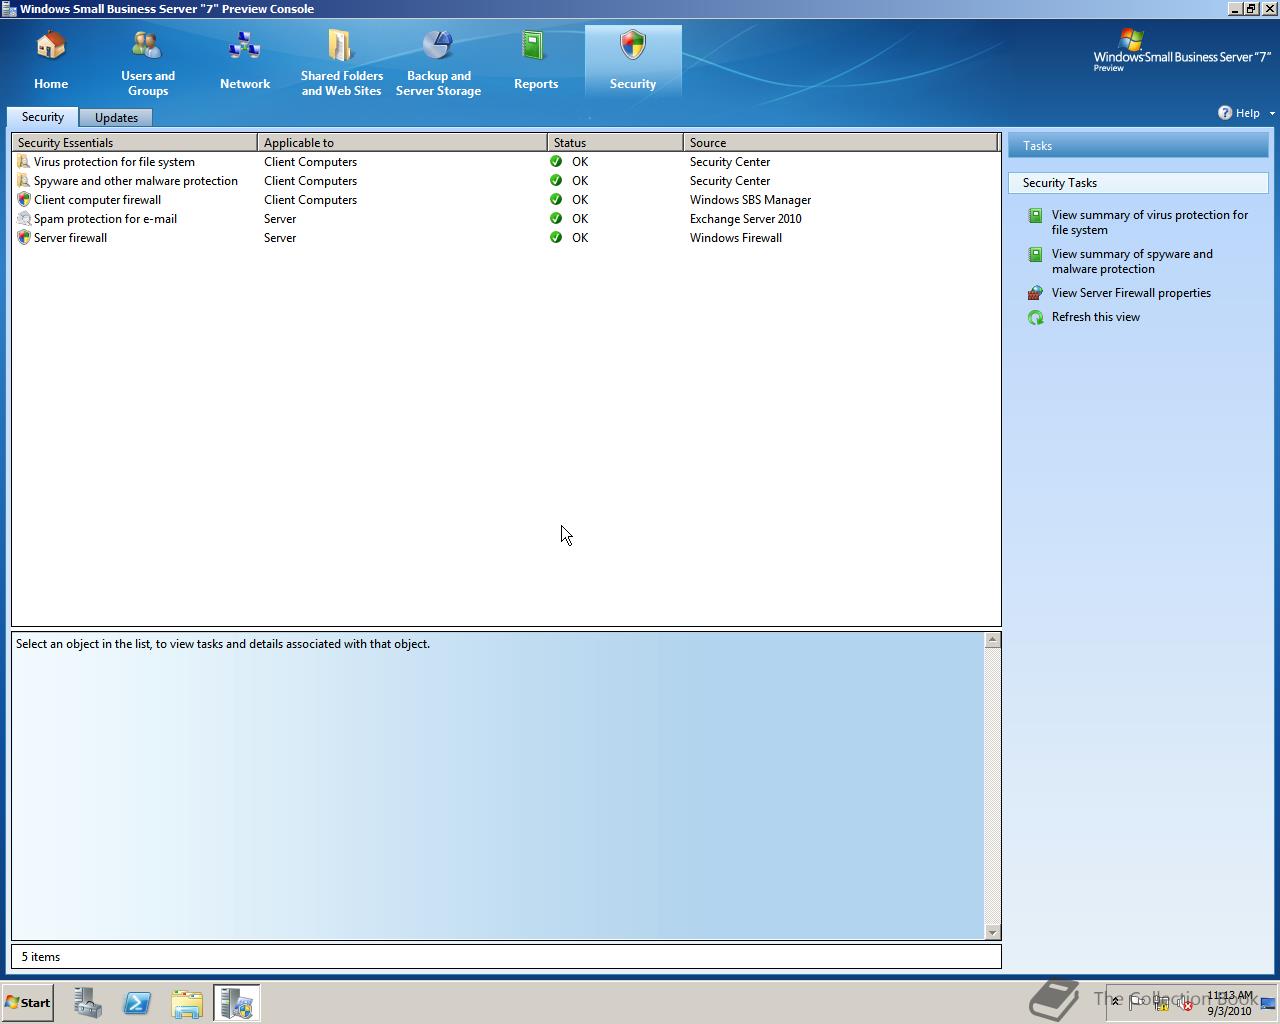Image resolution: width=1280 pixels, height=1024 pixels.
Task: Open View Server Firewall properties
Action: pyautogui.click(x=1131, y=293)
